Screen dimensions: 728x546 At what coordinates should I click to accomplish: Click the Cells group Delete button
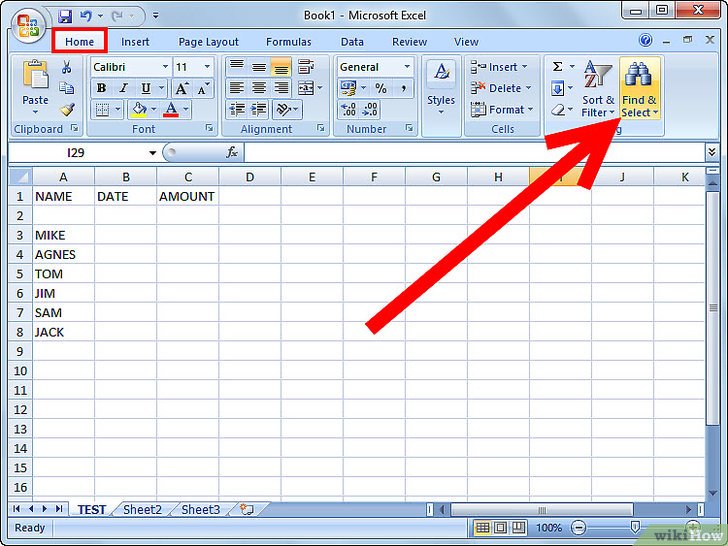click(500, 88)
